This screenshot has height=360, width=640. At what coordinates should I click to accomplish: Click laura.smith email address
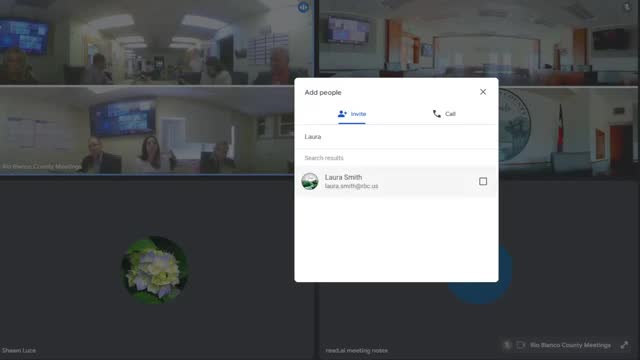pyautogui.click(x=351, y=186)
